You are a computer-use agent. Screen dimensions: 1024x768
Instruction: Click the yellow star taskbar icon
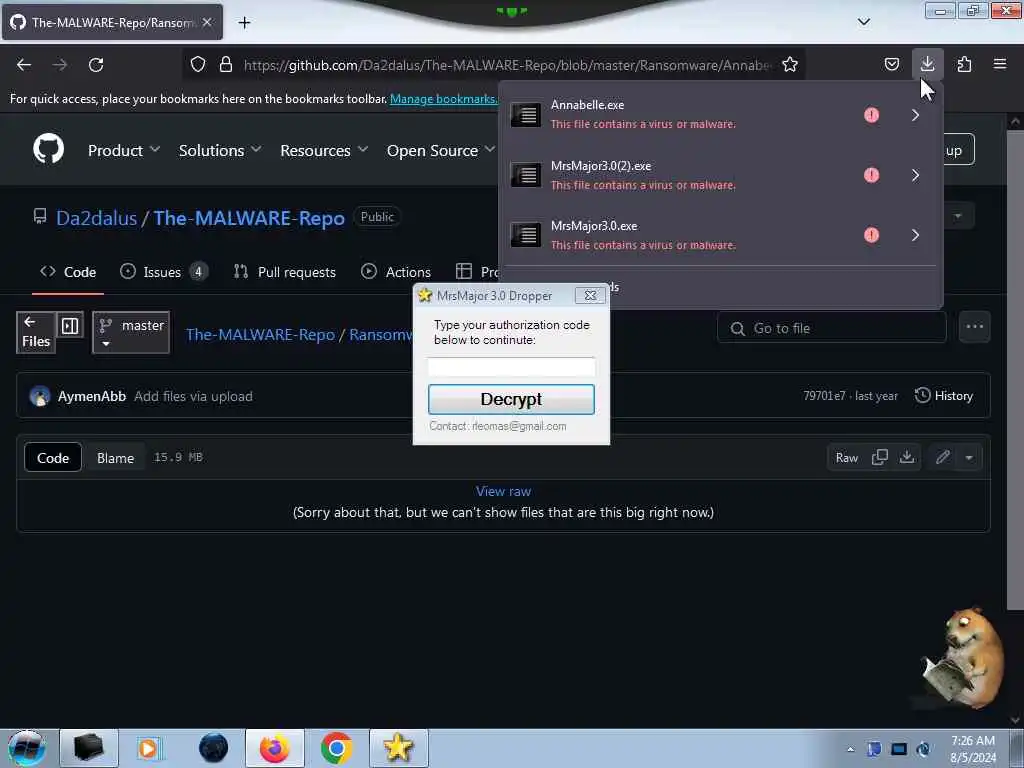[398, 748]
